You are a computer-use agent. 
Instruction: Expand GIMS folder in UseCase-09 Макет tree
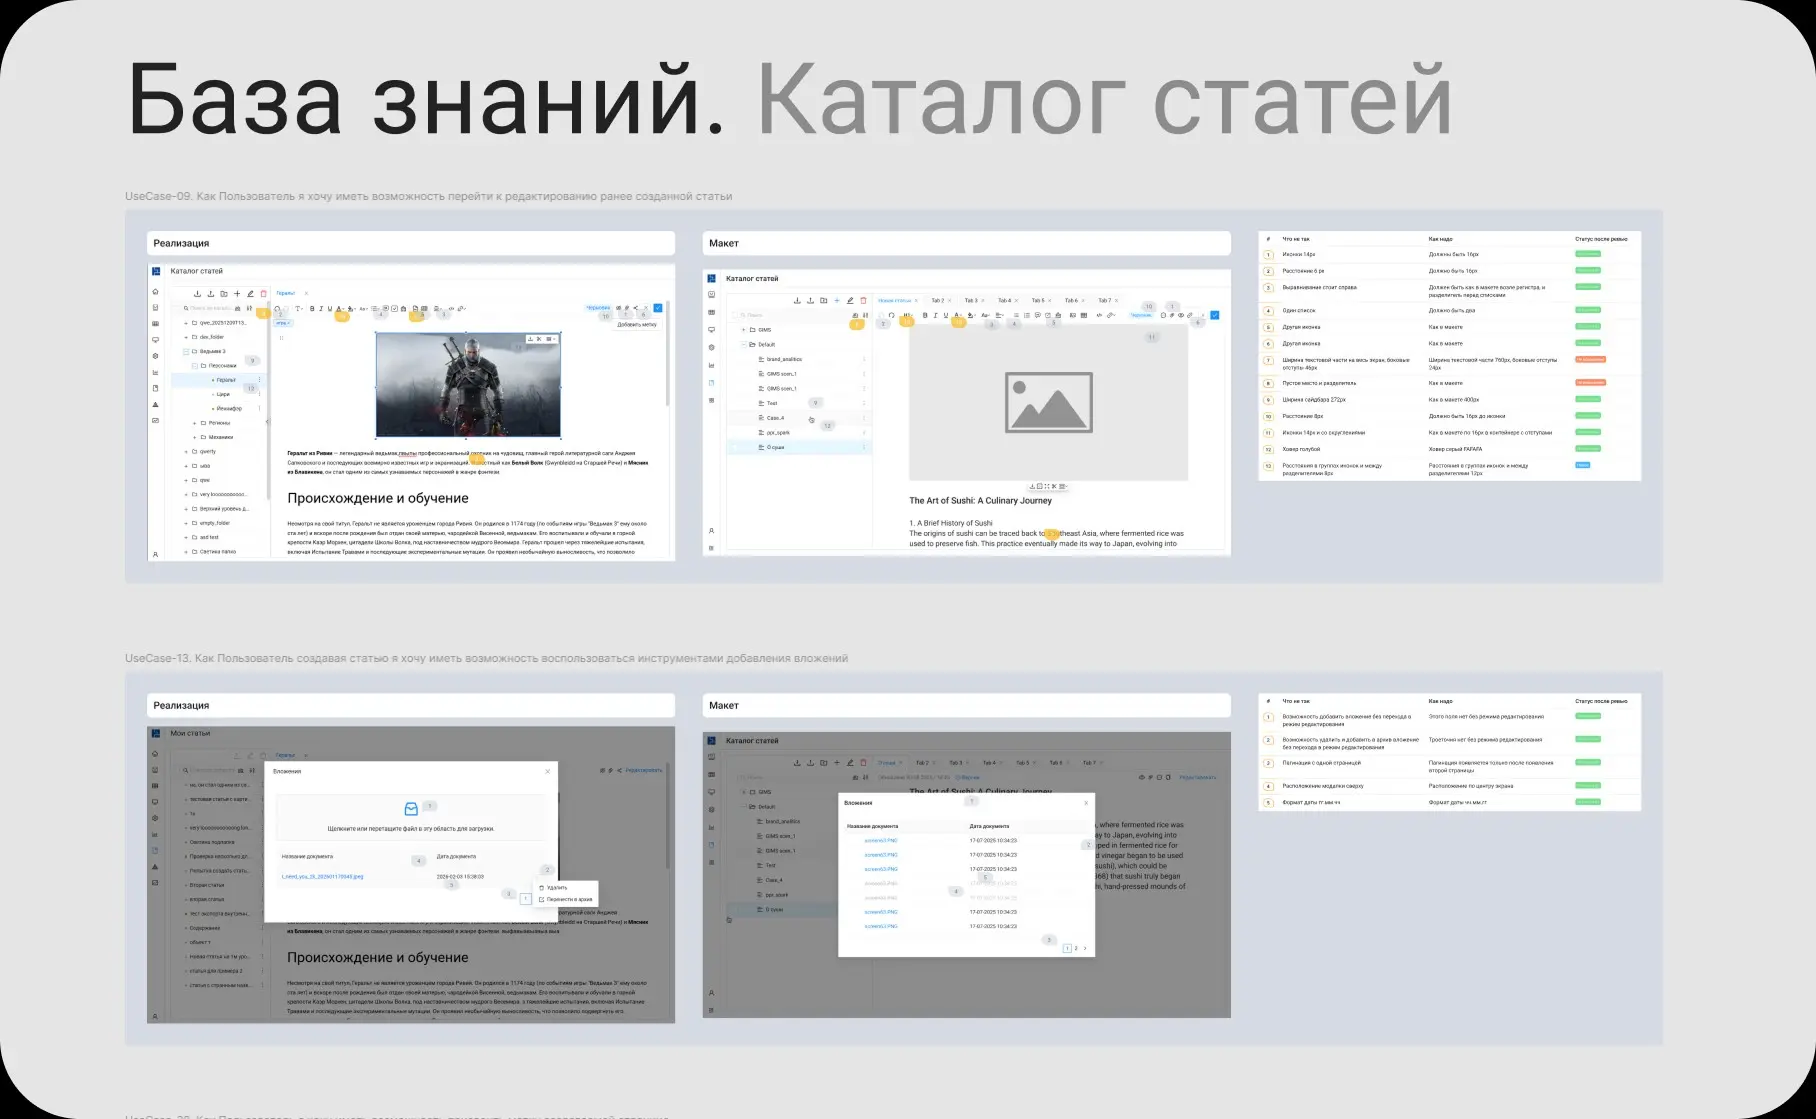click(x=743, y=330)
